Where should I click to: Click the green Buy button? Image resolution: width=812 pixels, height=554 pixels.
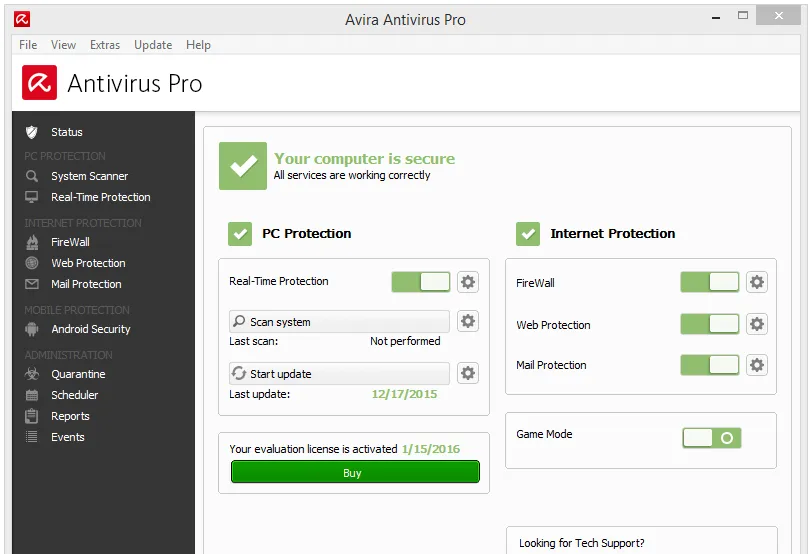[355, 472]
